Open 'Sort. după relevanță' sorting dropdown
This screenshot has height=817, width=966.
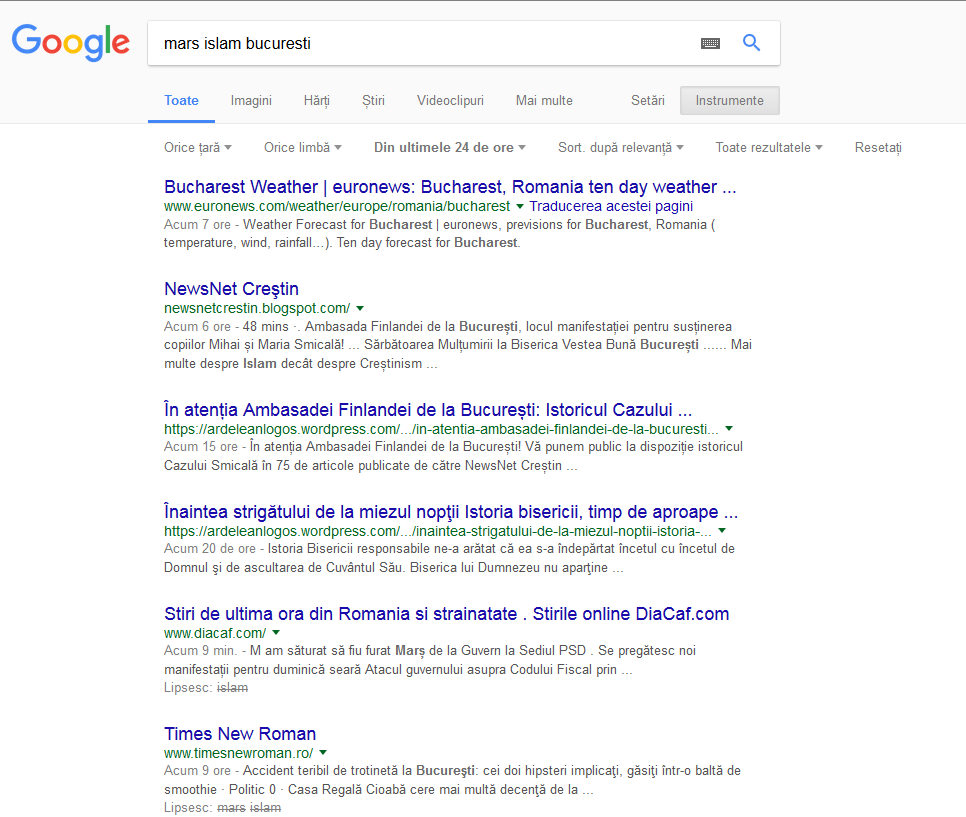click(x=620, y=147)
